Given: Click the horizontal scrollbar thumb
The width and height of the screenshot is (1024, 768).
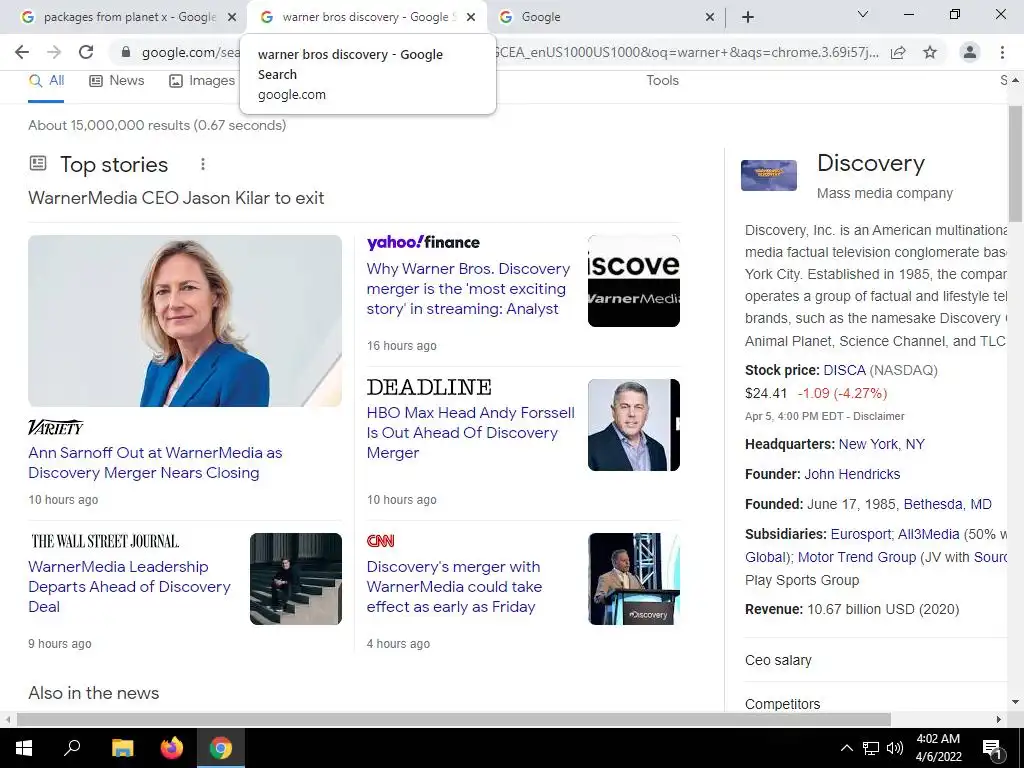Looking at the screenshot, I should (x=454, y=720).
